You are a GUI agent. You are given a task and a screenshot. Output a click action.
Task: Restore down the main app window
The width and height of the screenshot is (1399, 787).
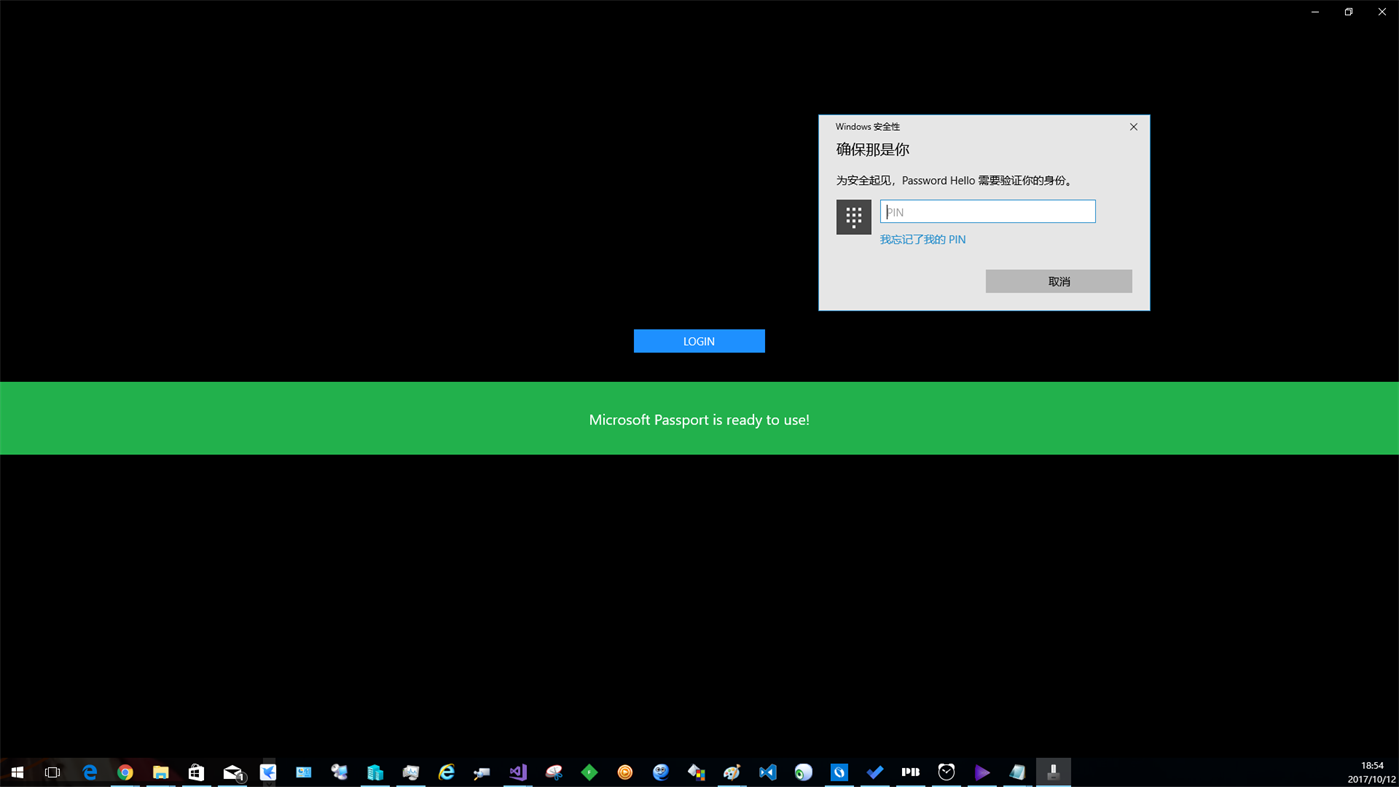(1348, 12)
